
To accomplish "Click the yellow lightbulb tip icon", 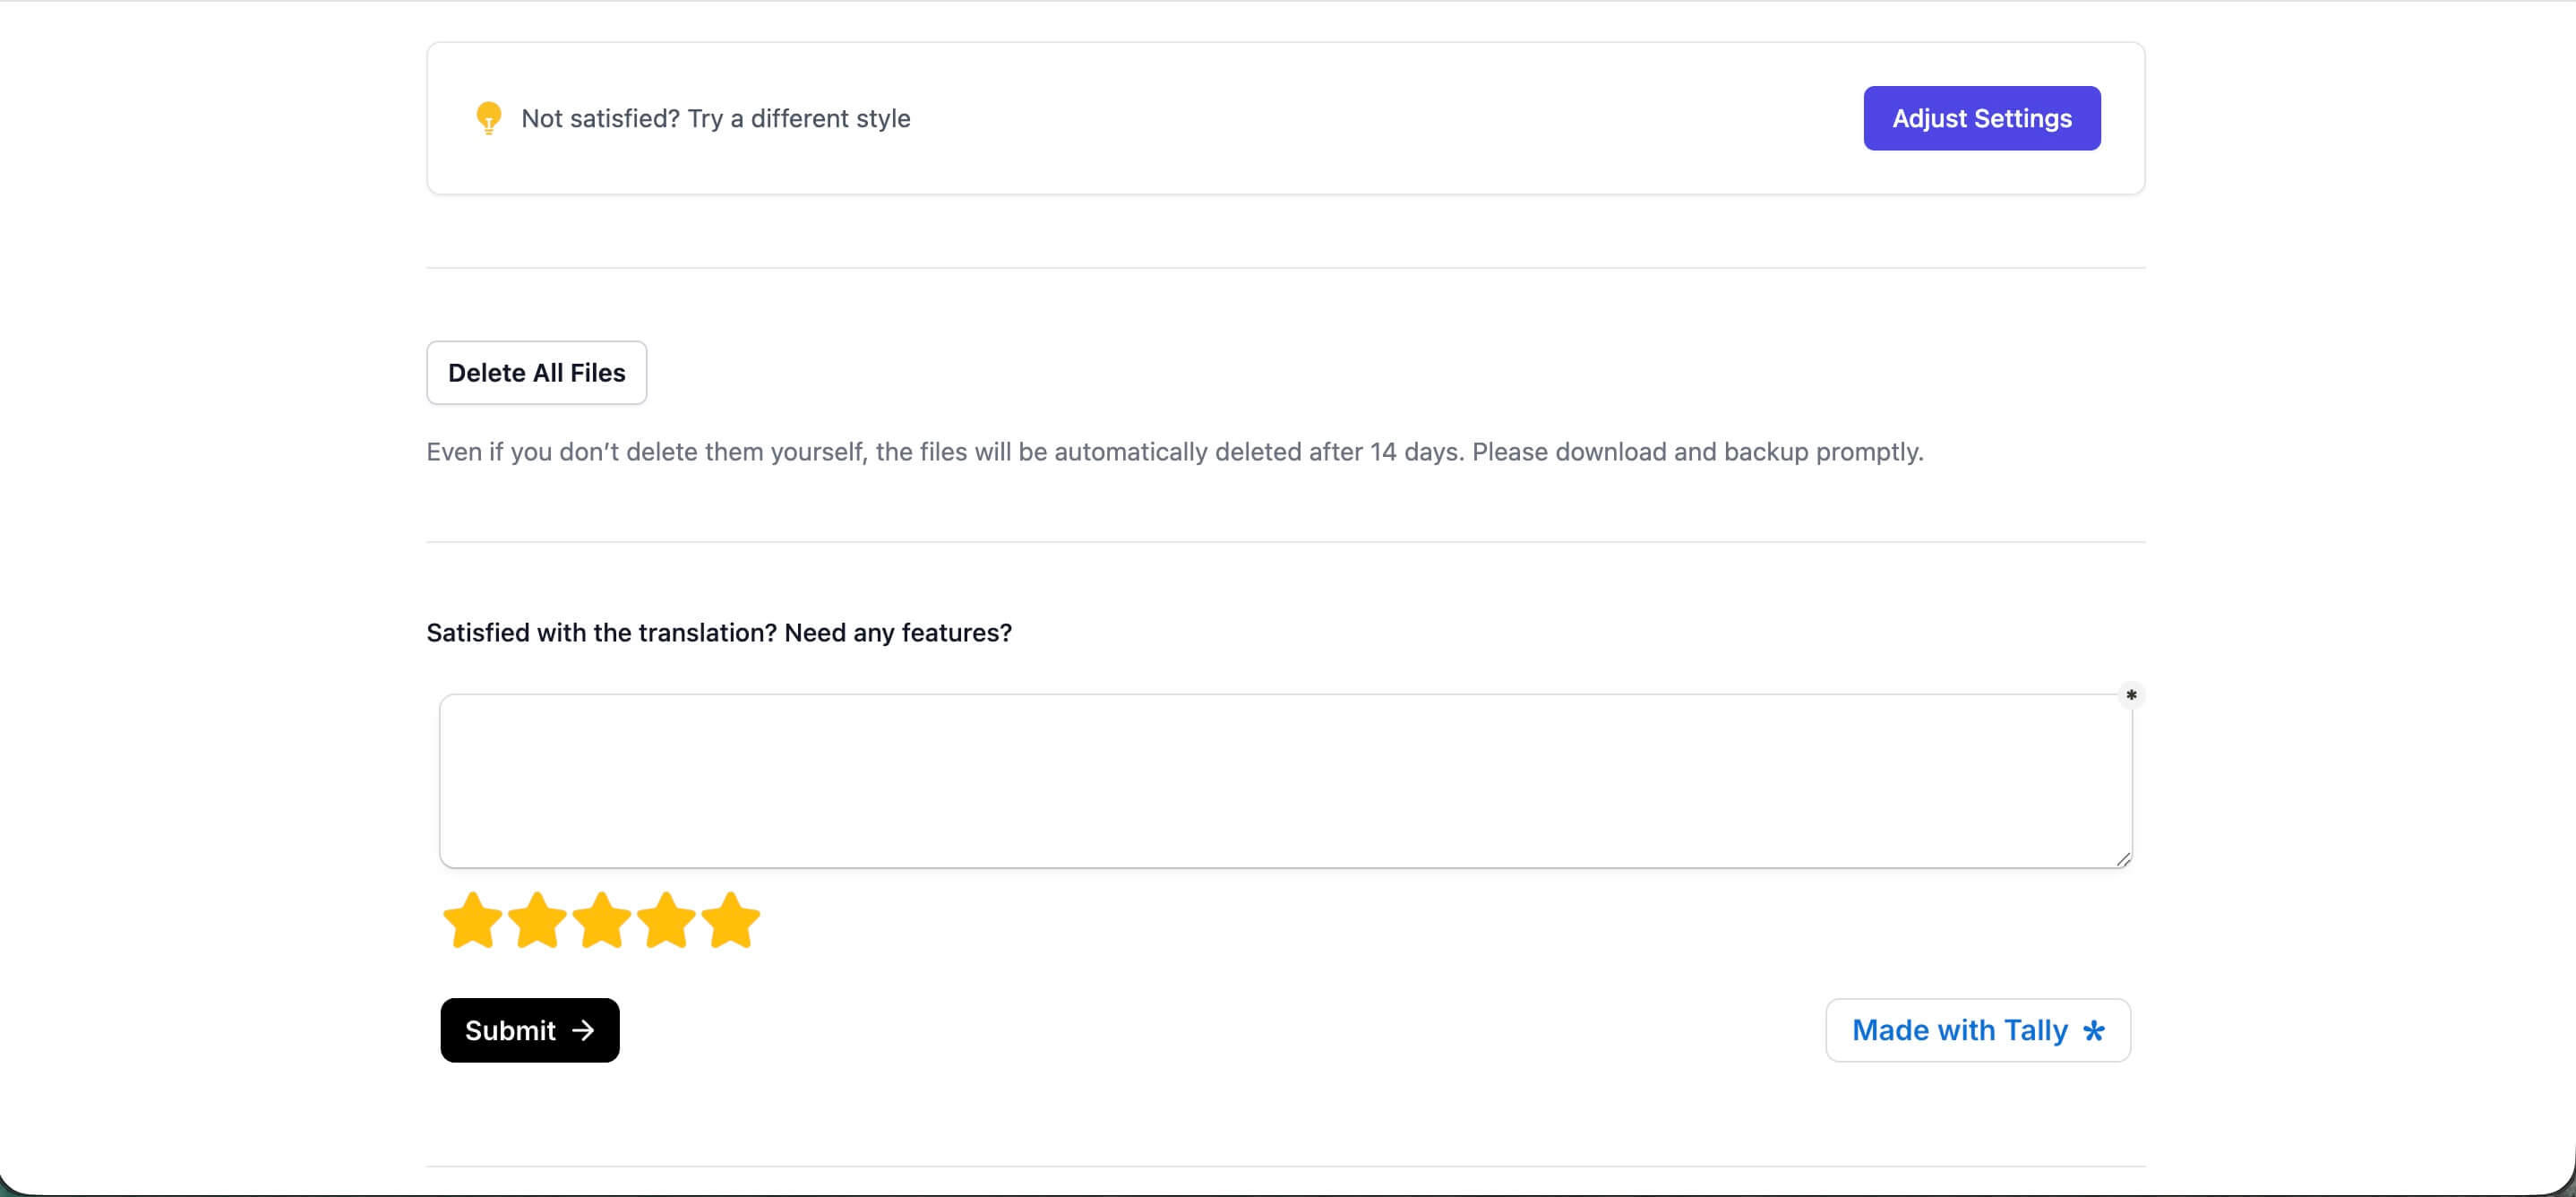I will coord(488,118).
